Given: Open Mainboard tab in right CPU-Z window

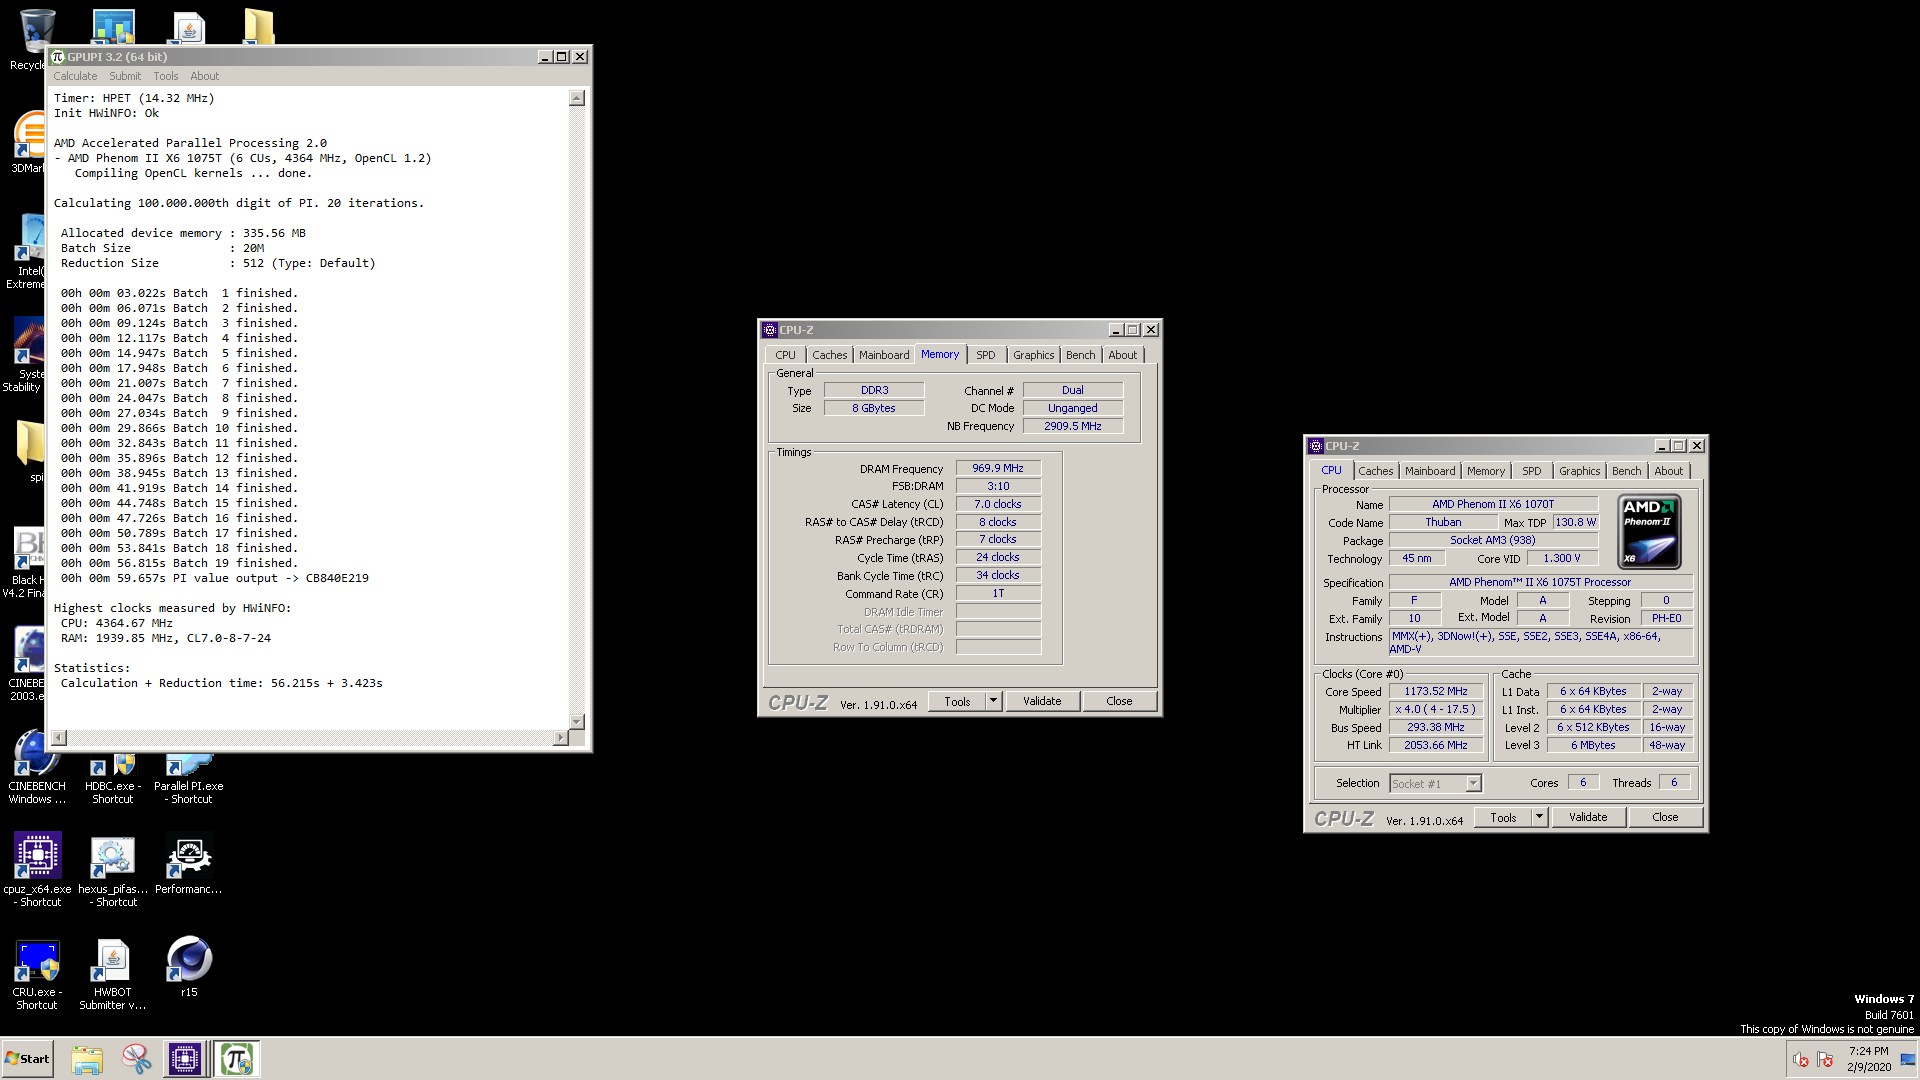Looking at the screenshot, I should (1430, 471).
